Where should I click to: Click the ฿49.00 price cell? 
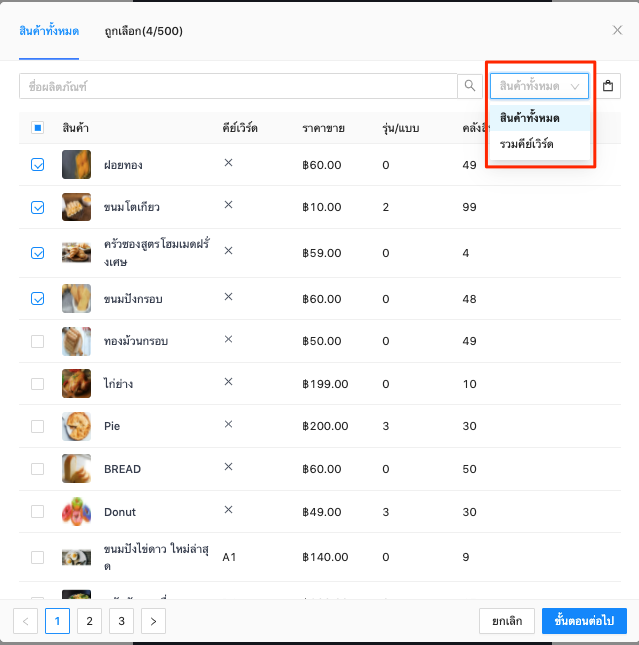(321, 512)
